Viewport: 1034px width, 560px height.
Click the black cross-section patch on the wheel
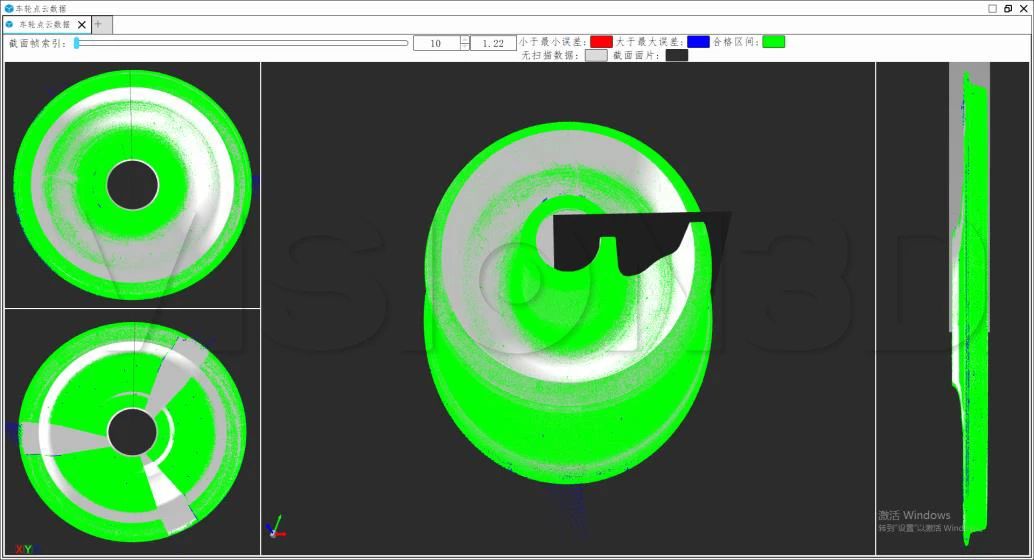(620, 240)
